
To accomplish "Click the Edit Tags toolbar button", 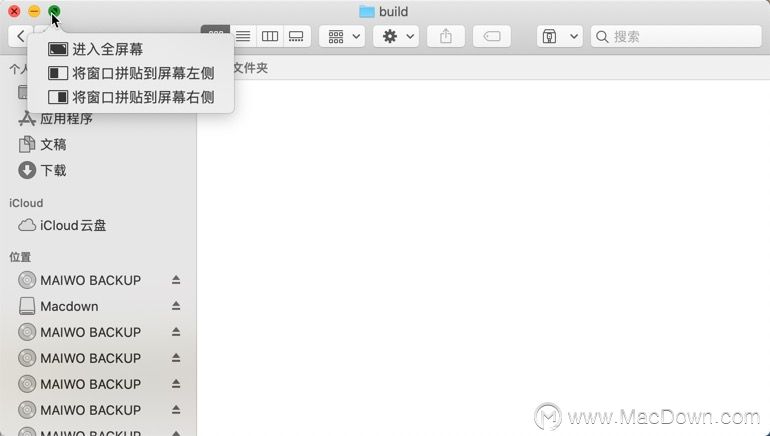I will click(492, 36).
